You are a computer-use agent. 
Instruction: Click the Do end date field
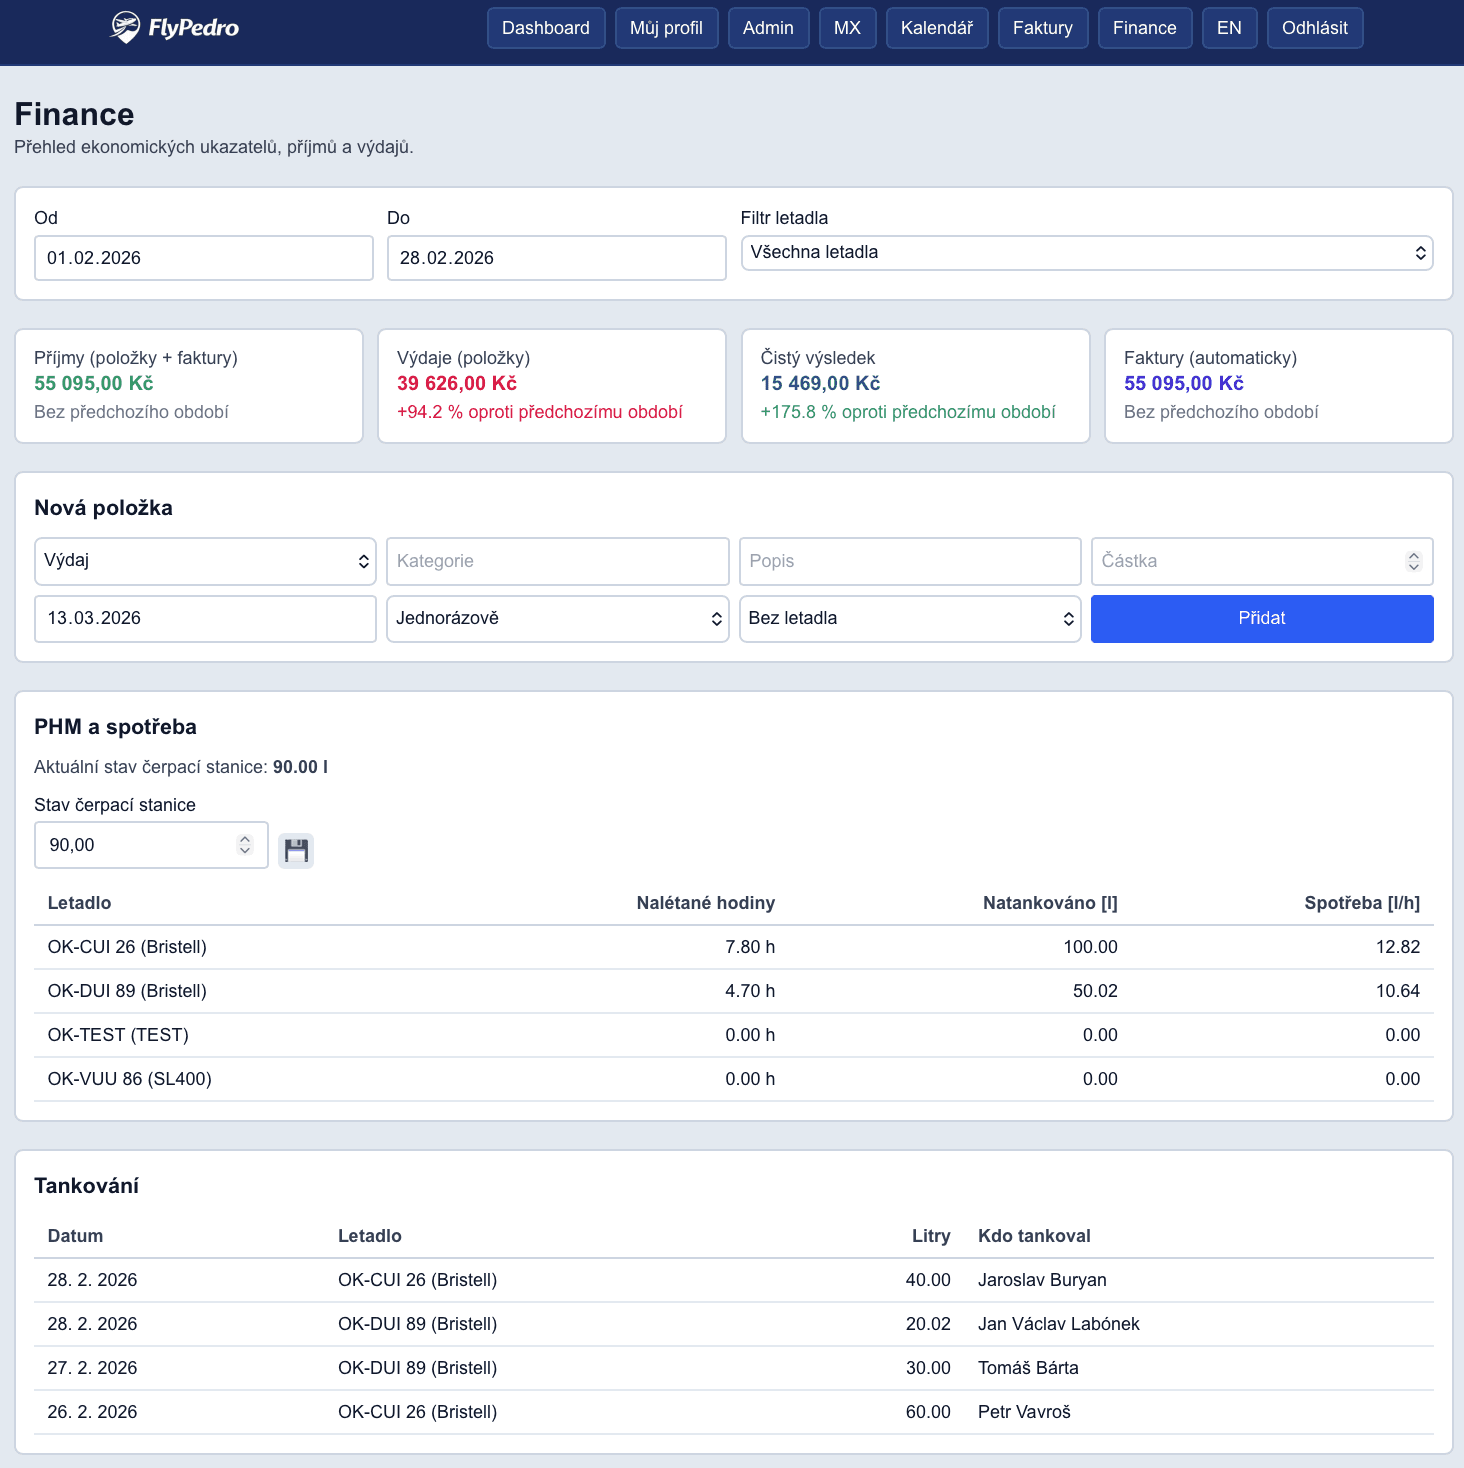pos(556,258)
